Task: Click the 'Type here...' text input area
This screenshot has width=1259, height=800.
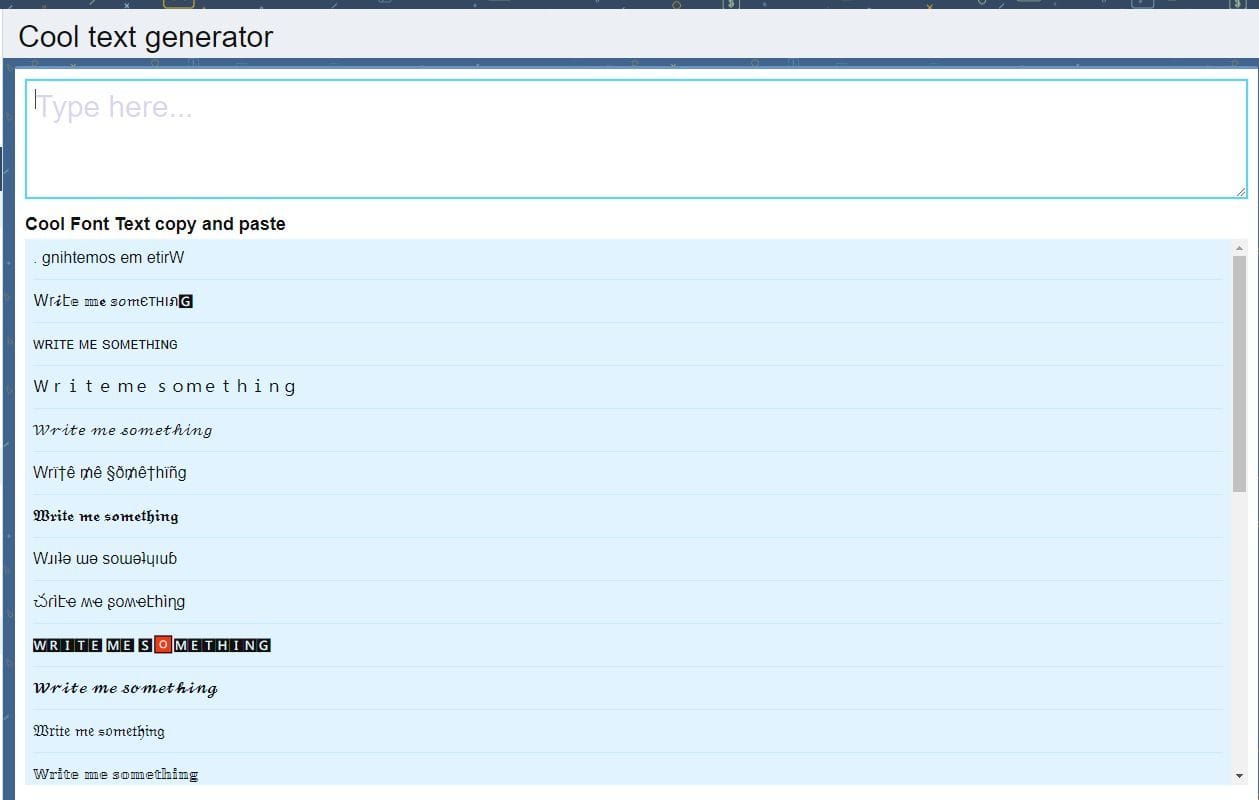Action: click(x=635, y=139)
